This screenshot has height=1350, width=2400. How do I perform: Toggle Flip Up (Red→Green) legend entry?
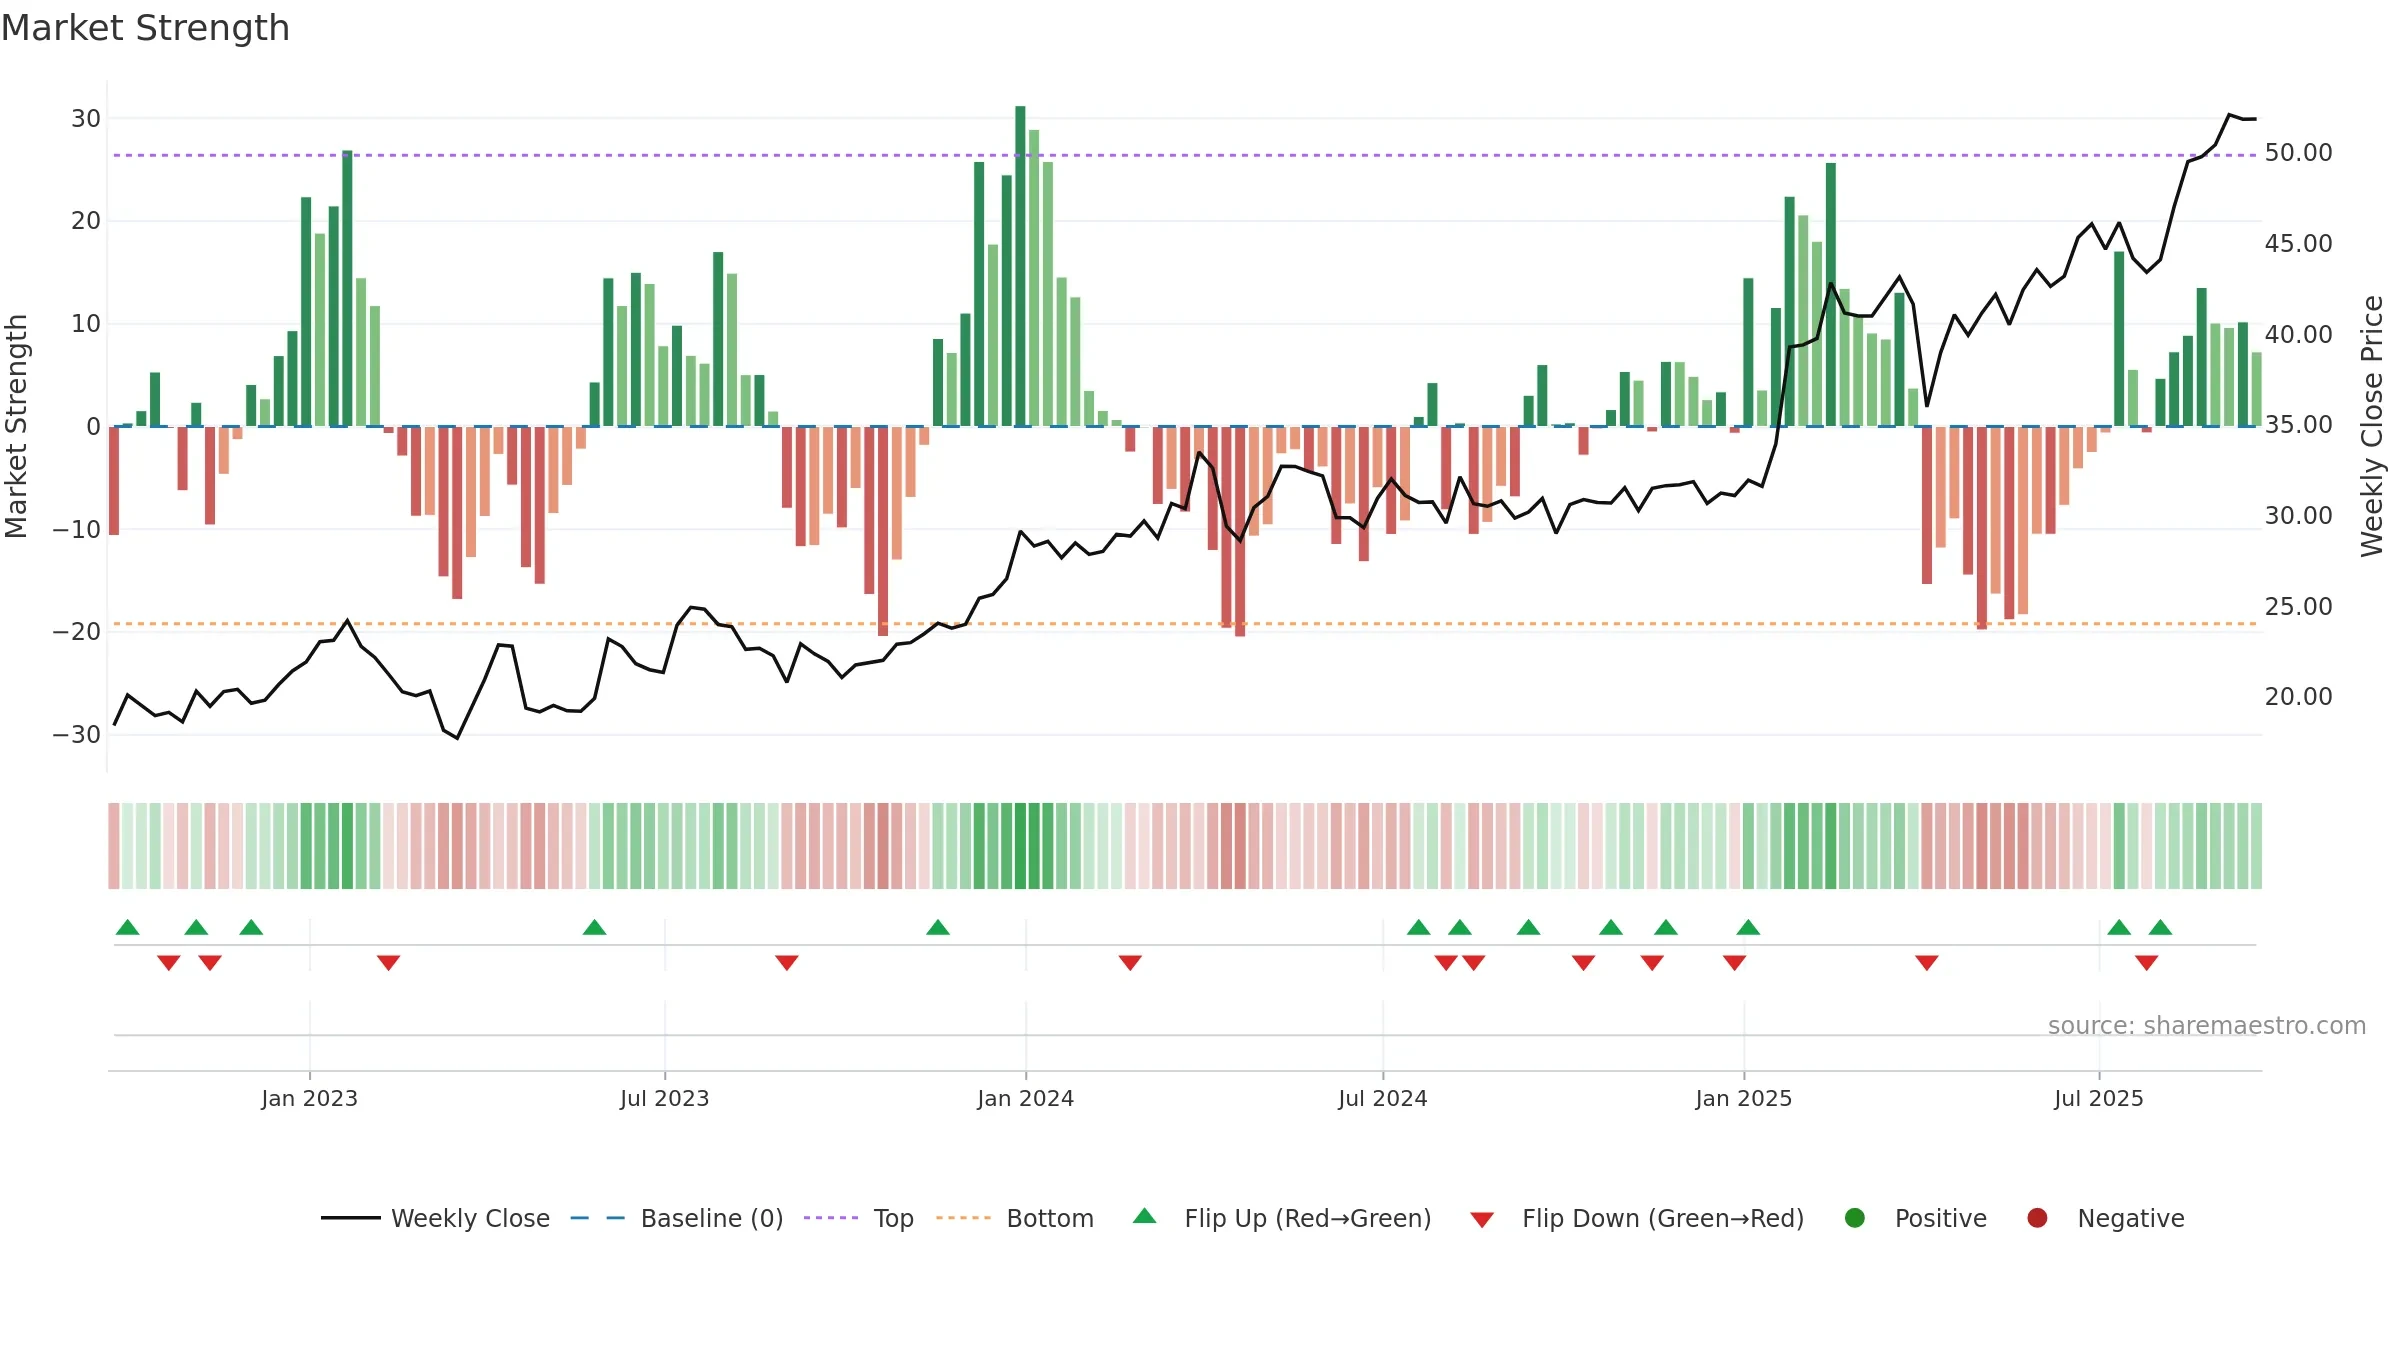1282,1218
